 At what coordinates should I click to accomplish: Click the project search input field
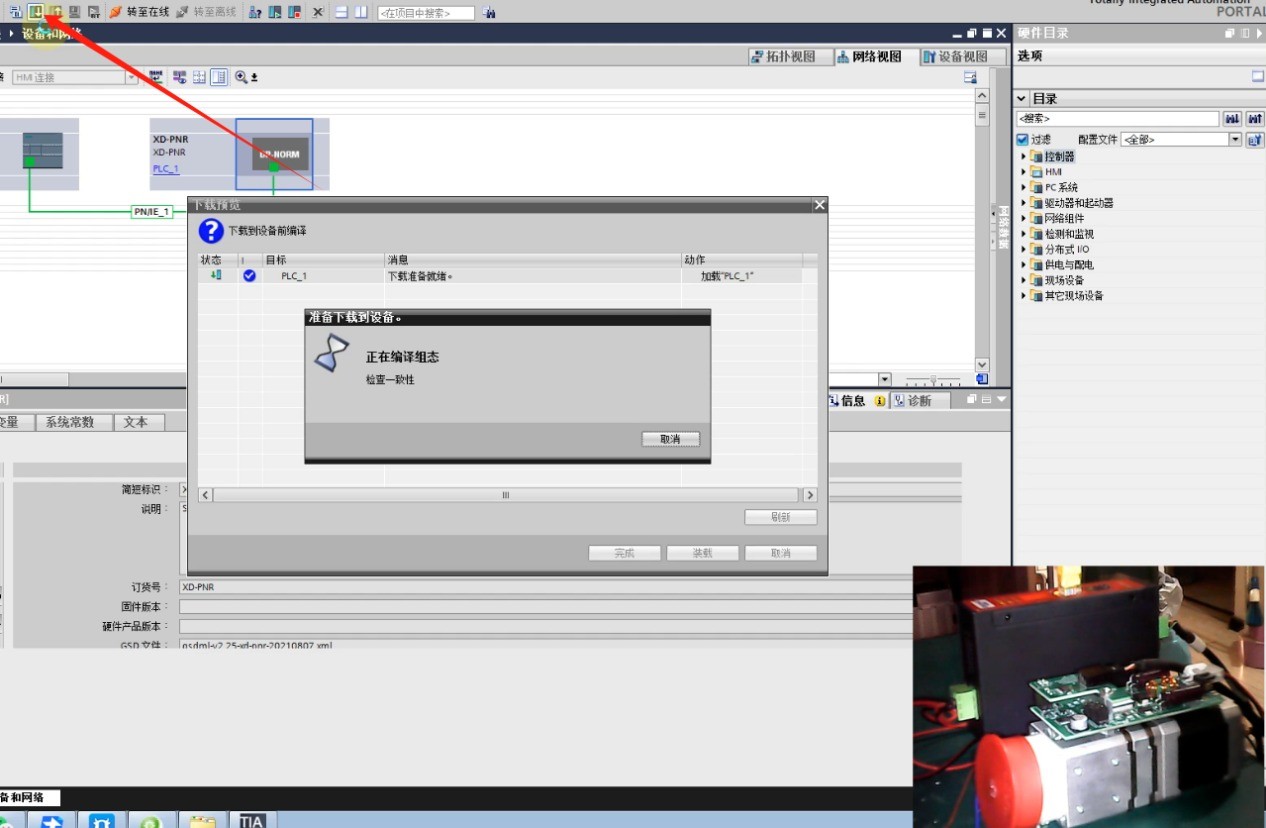[x=426, y=13]
